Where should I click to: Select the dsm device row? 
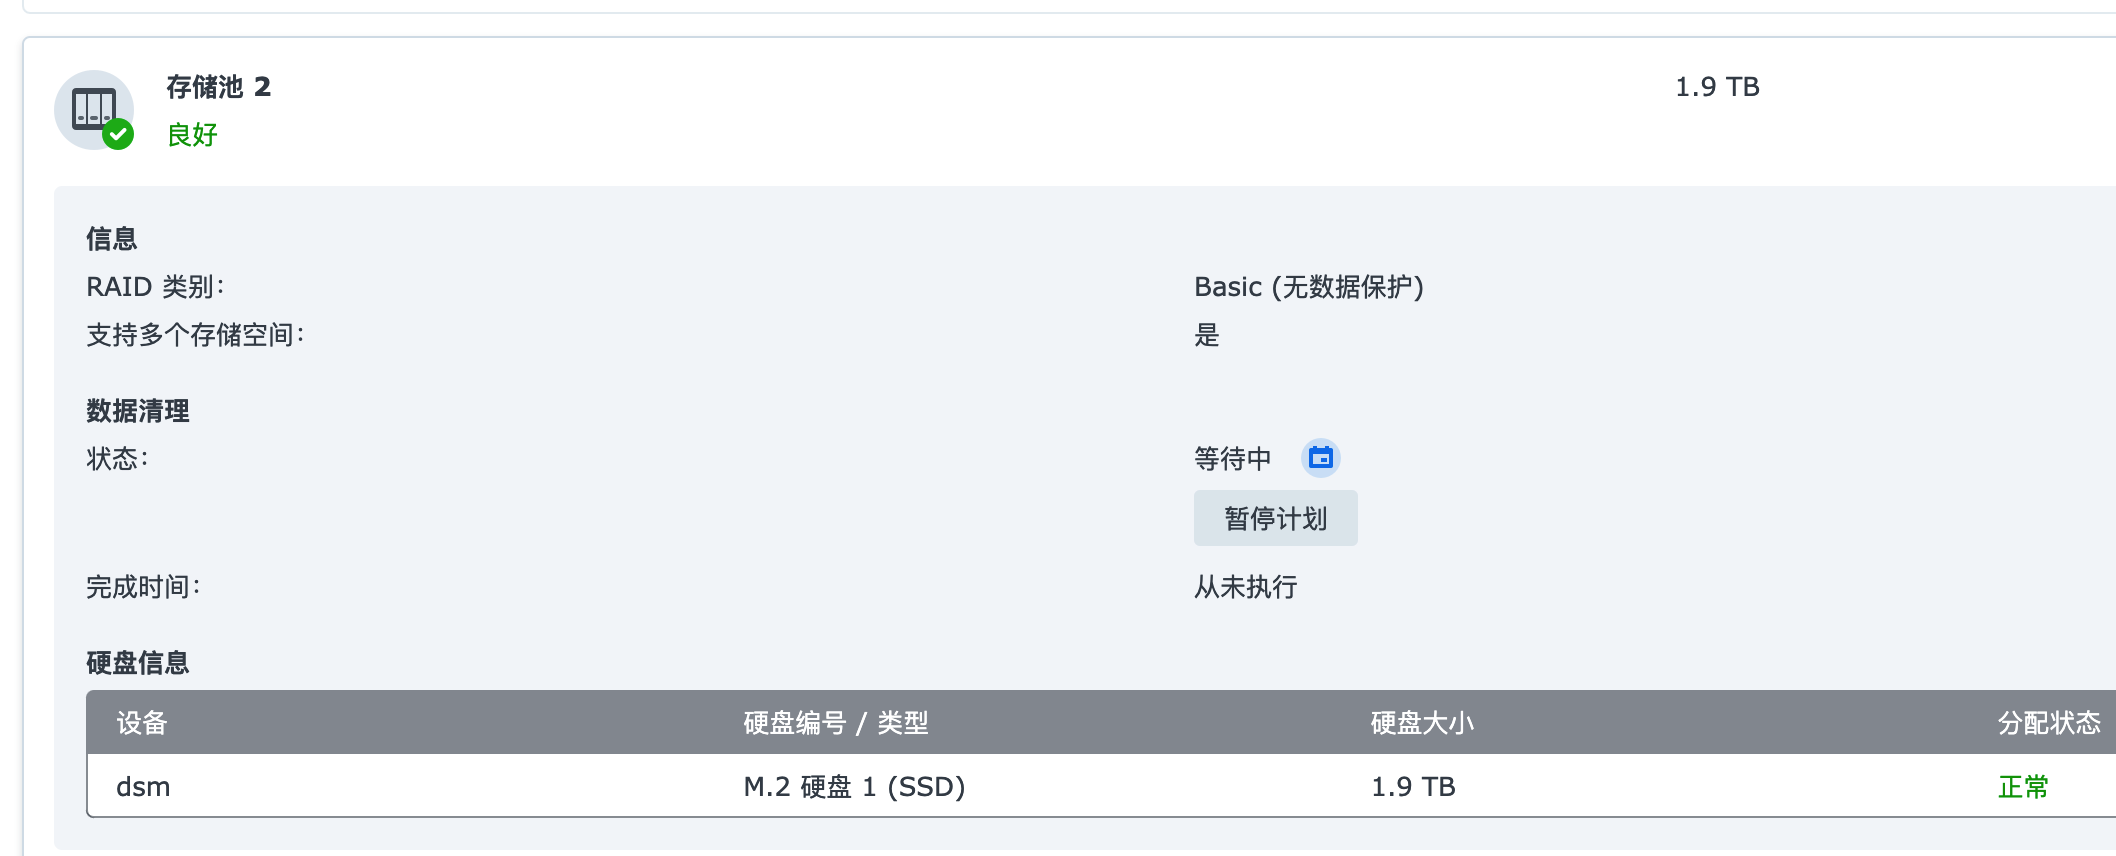[144, 787]
